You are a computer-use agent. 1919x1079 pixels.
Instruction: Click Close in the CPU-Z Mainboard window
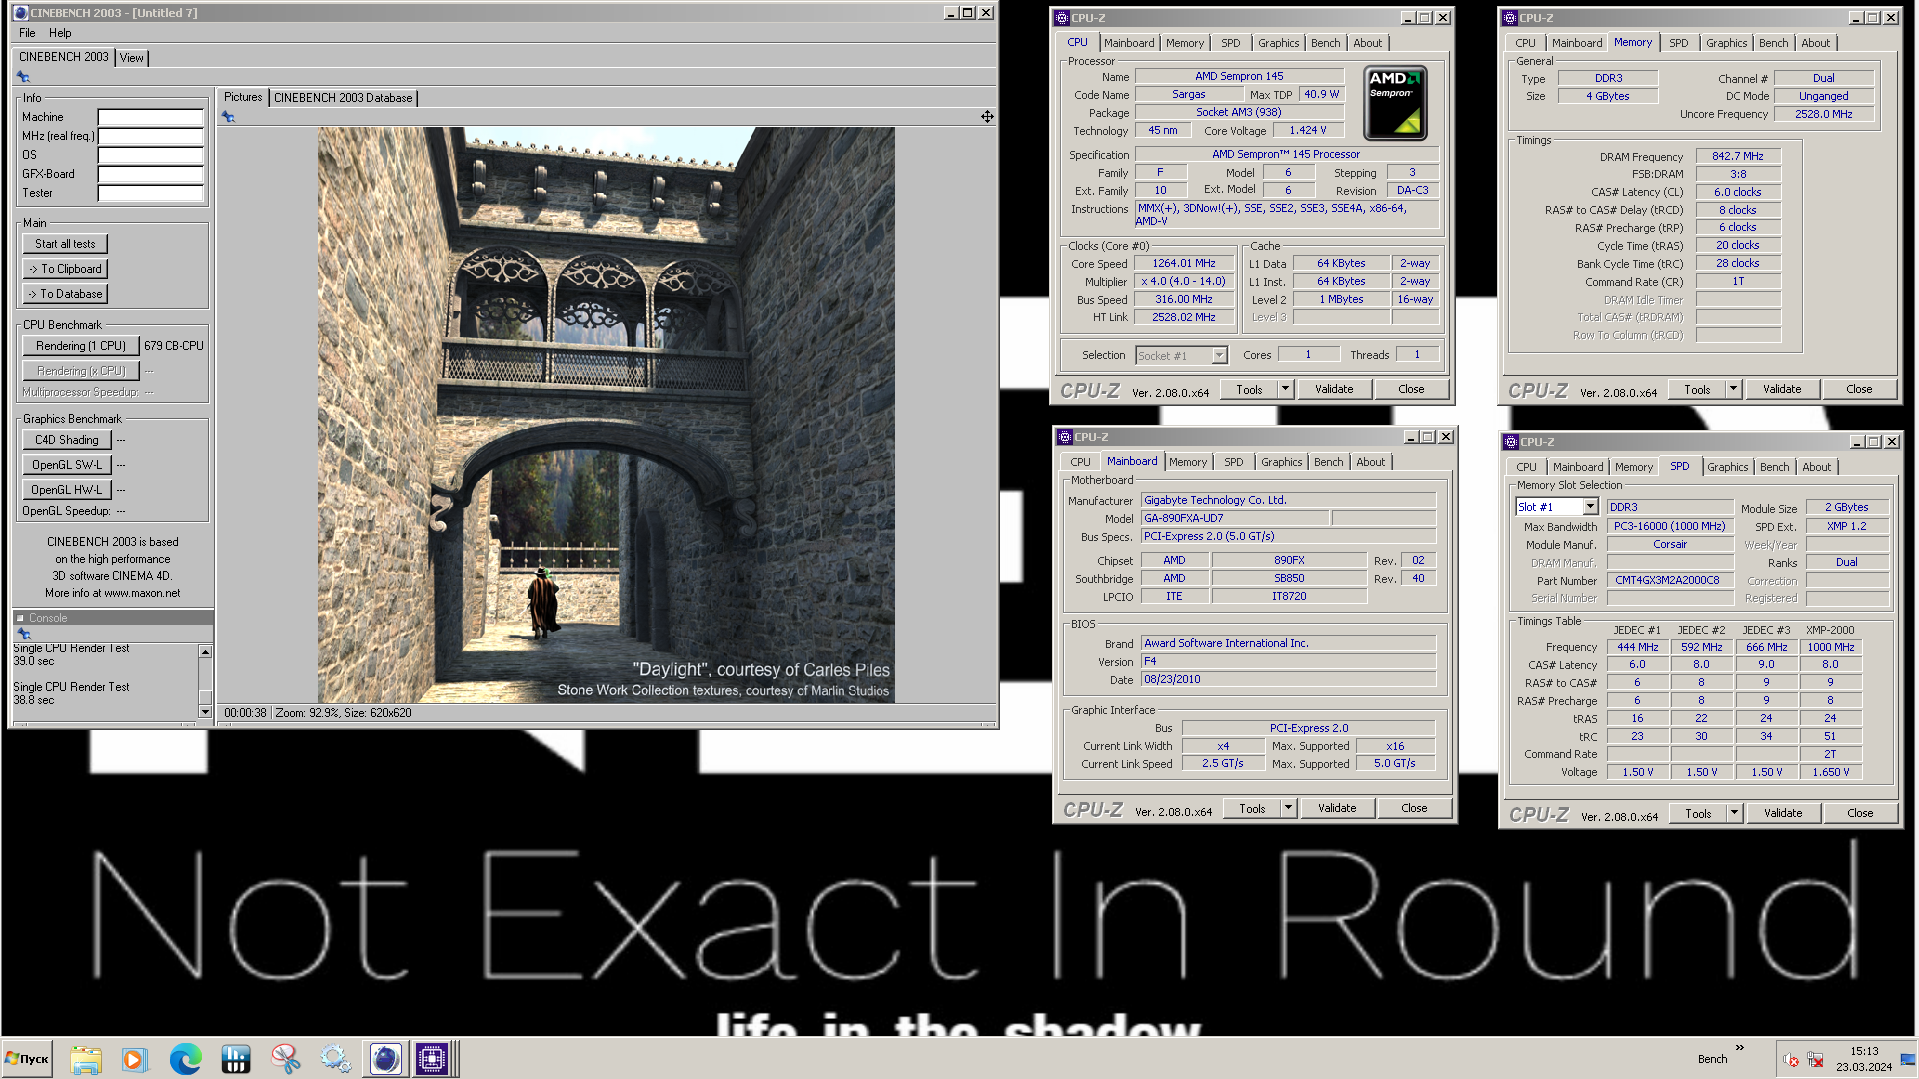(1415, 808)
